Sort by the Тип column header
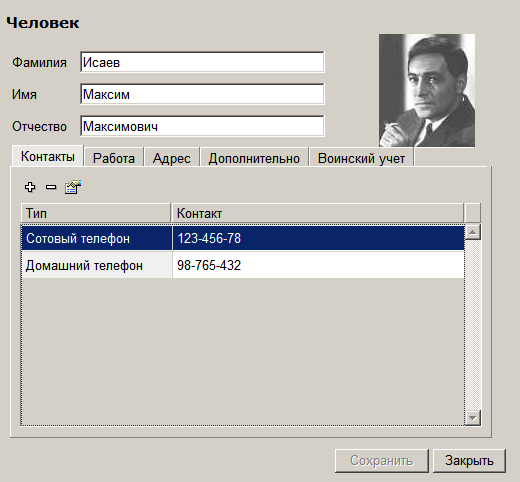The image size is (520, 482). [96, 213]
